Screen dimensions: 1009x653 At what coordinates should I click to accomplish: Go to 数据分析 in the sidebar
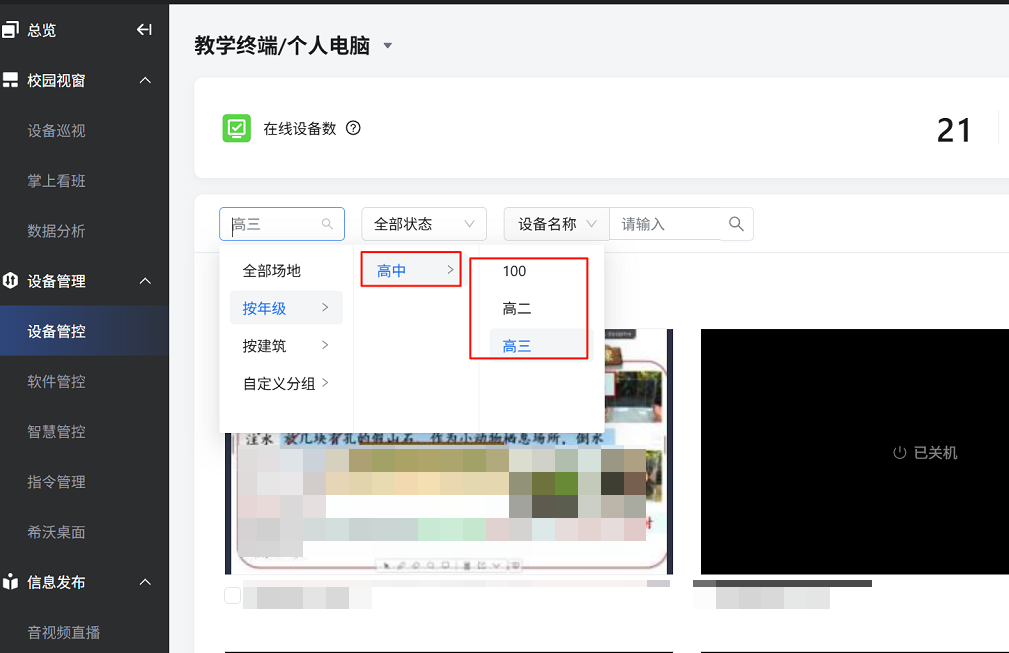56,231
